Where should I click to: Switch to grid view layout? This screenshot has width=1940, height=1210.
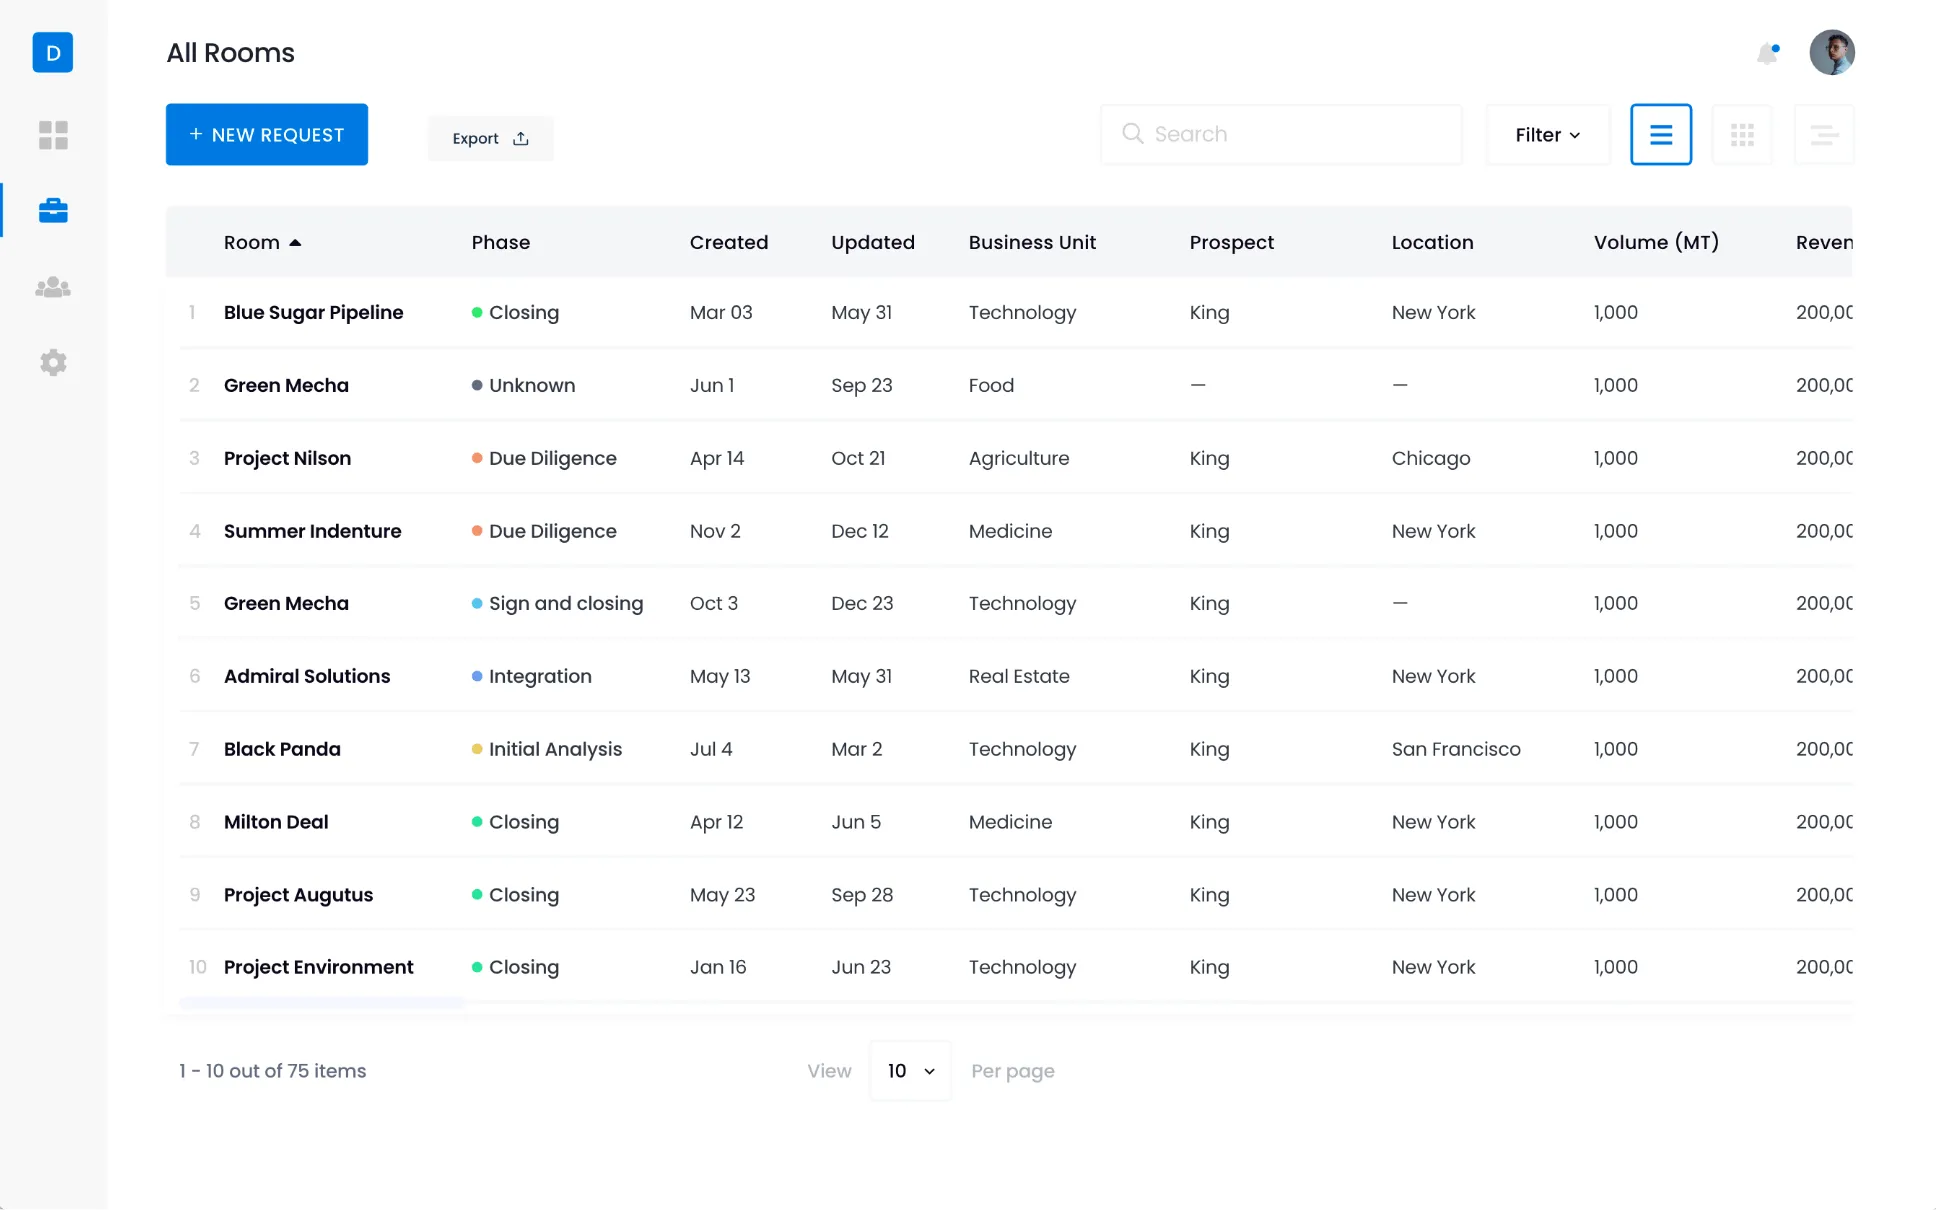coord(1742,135)
